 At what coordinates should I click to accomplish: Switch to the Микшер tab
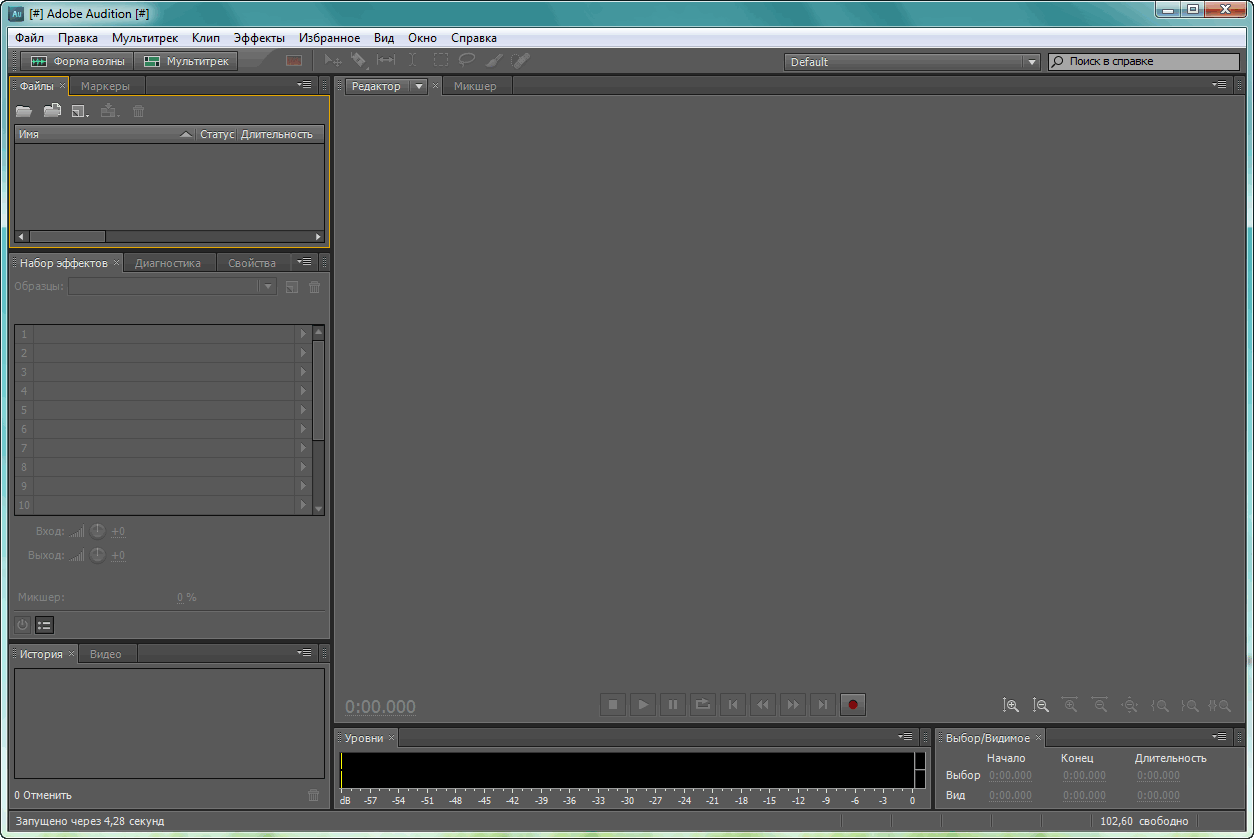pos(475,86)
